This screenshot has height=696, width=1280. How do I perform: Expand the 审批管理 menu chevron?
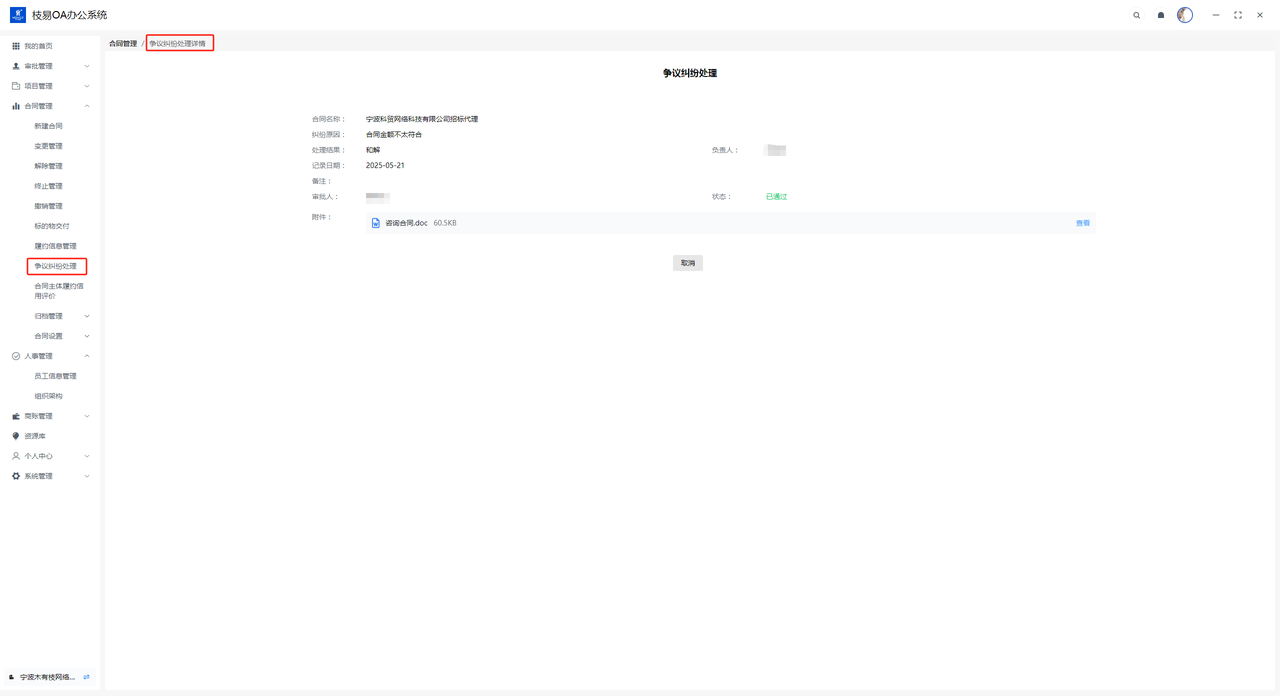coord(87,66)
